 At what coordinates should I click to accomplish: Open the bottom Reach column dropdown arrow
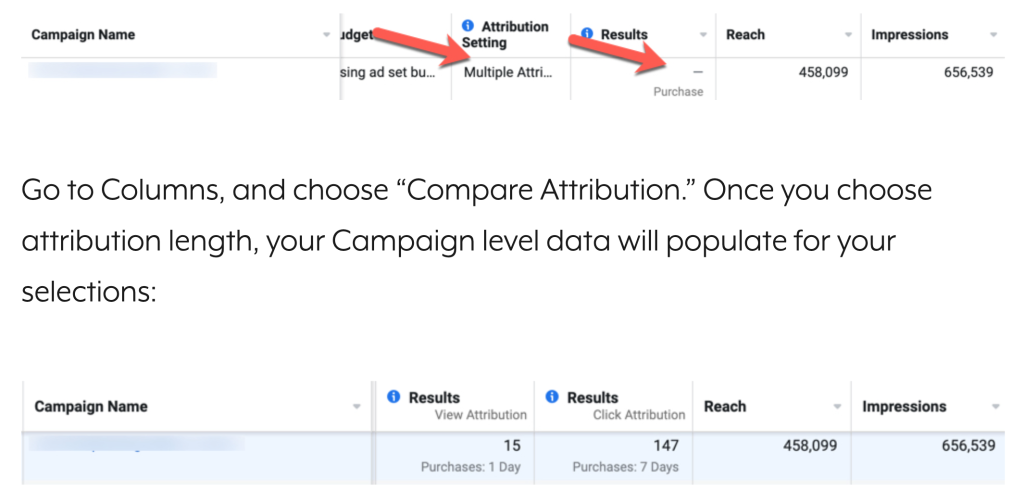point(837,407)
